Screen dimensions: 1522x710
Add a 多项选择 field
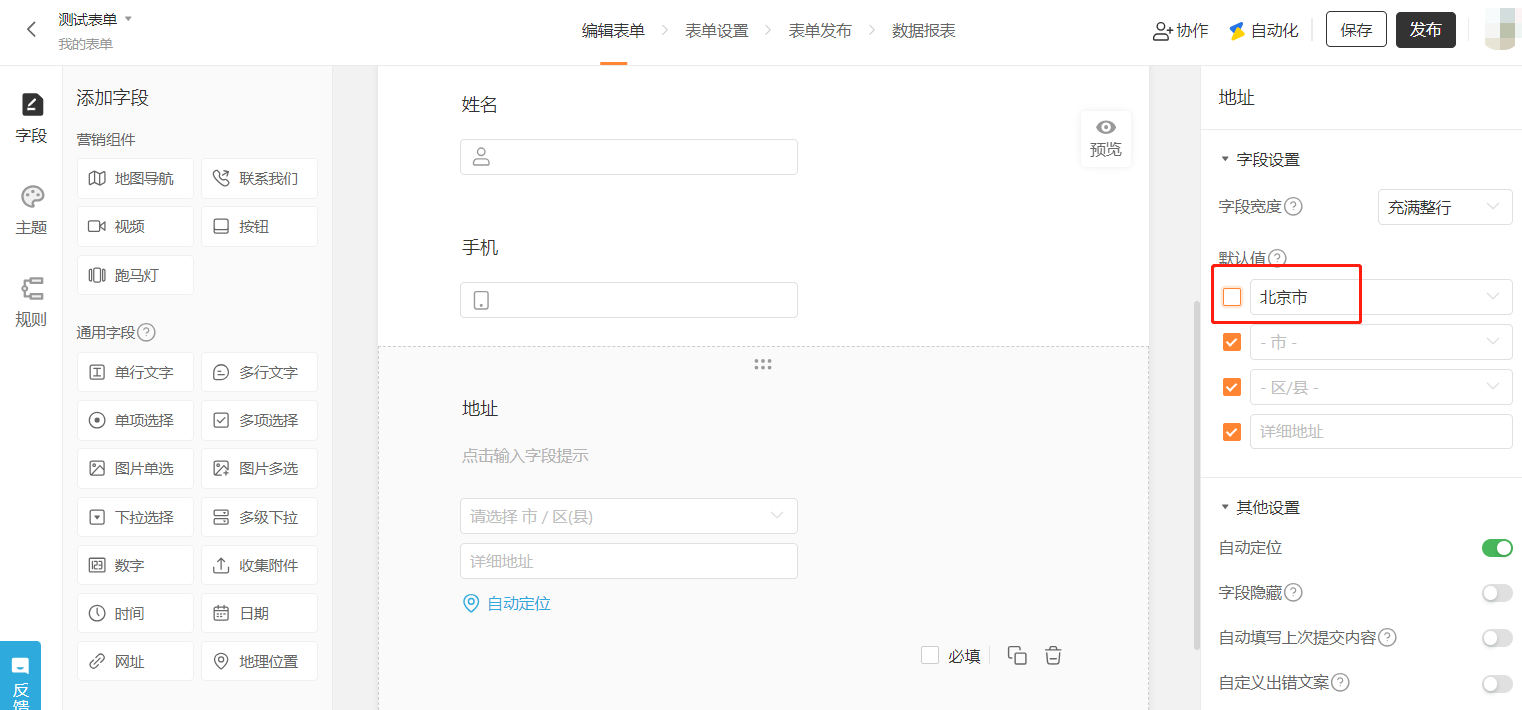[259, 420]
